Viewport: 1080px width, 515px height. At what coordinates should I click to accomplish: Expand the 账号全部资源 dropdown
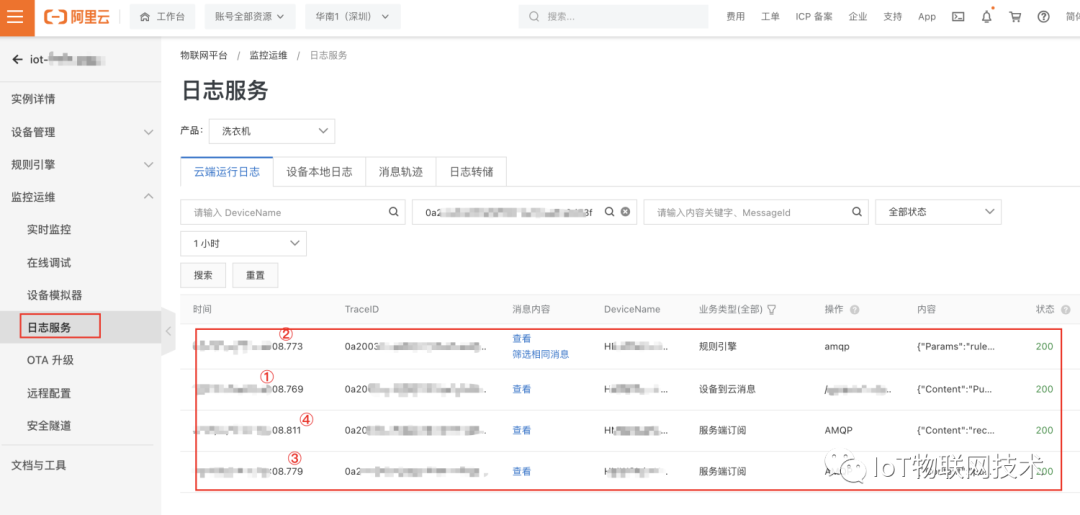pyautogui.click(x=249, y=17)
